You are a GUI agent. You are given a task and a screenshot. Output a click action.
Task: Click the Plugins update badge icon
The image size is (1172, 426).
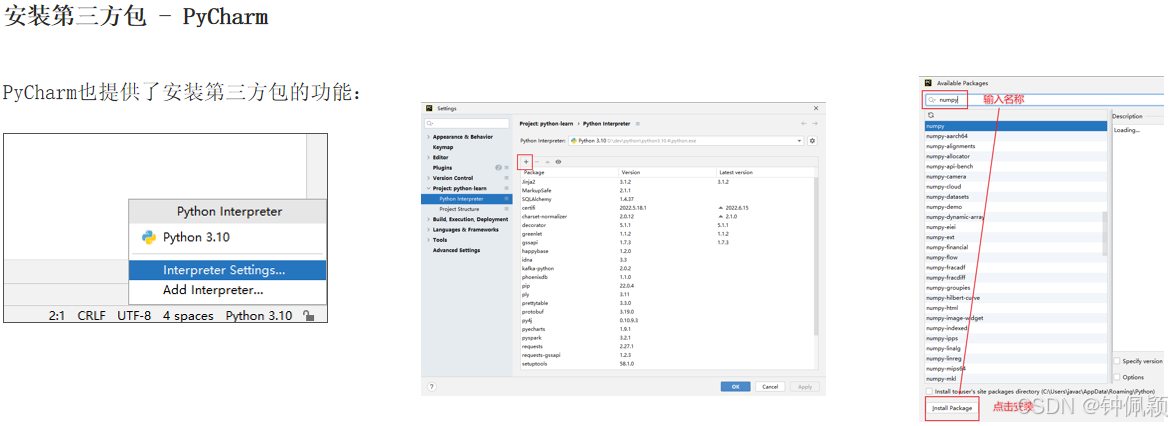[x=499, y=167]
